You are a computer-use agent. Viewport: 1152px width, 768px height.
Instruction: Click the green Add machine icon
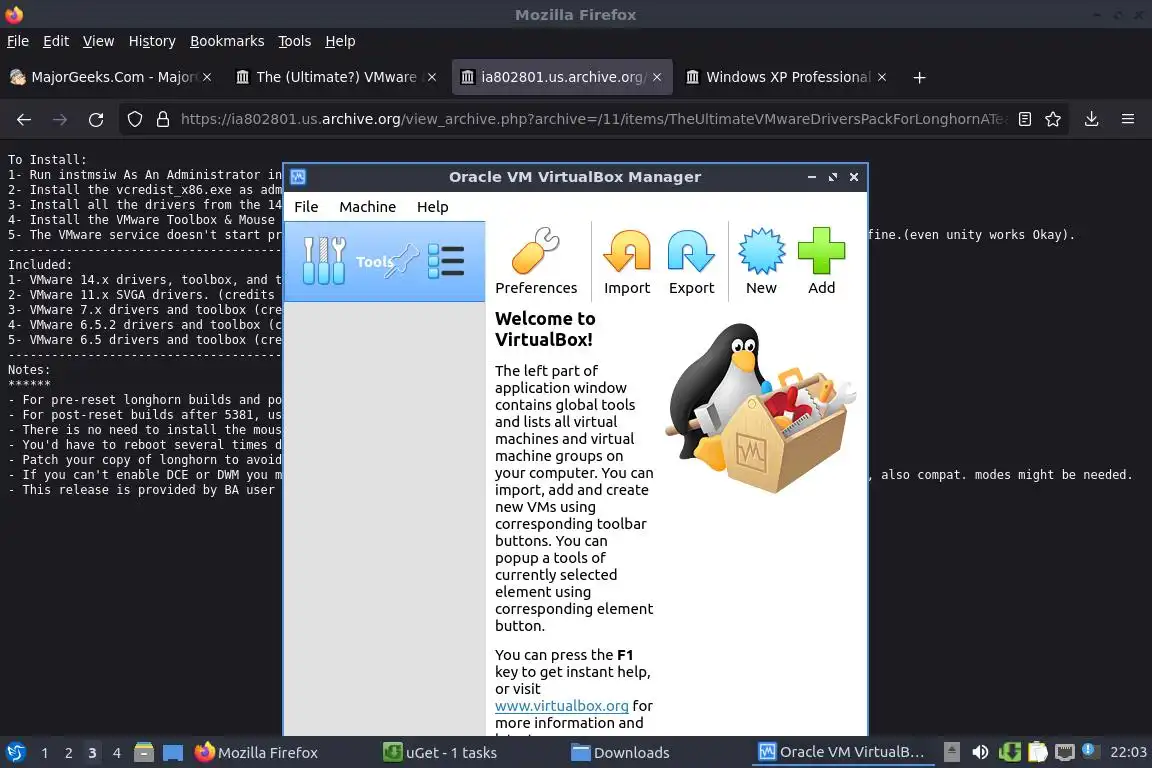coord(821,262)
